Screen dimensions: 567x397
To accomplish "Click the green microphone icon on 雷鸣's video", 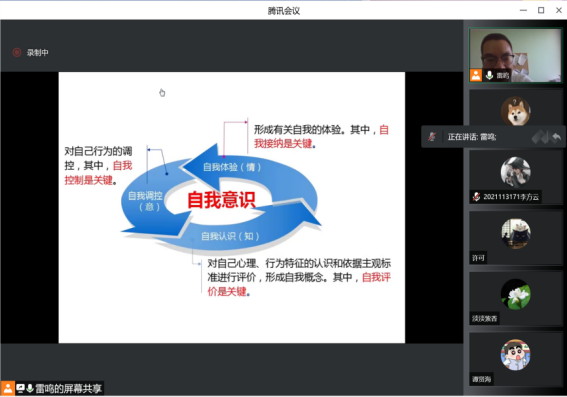I will click(489, 75).
